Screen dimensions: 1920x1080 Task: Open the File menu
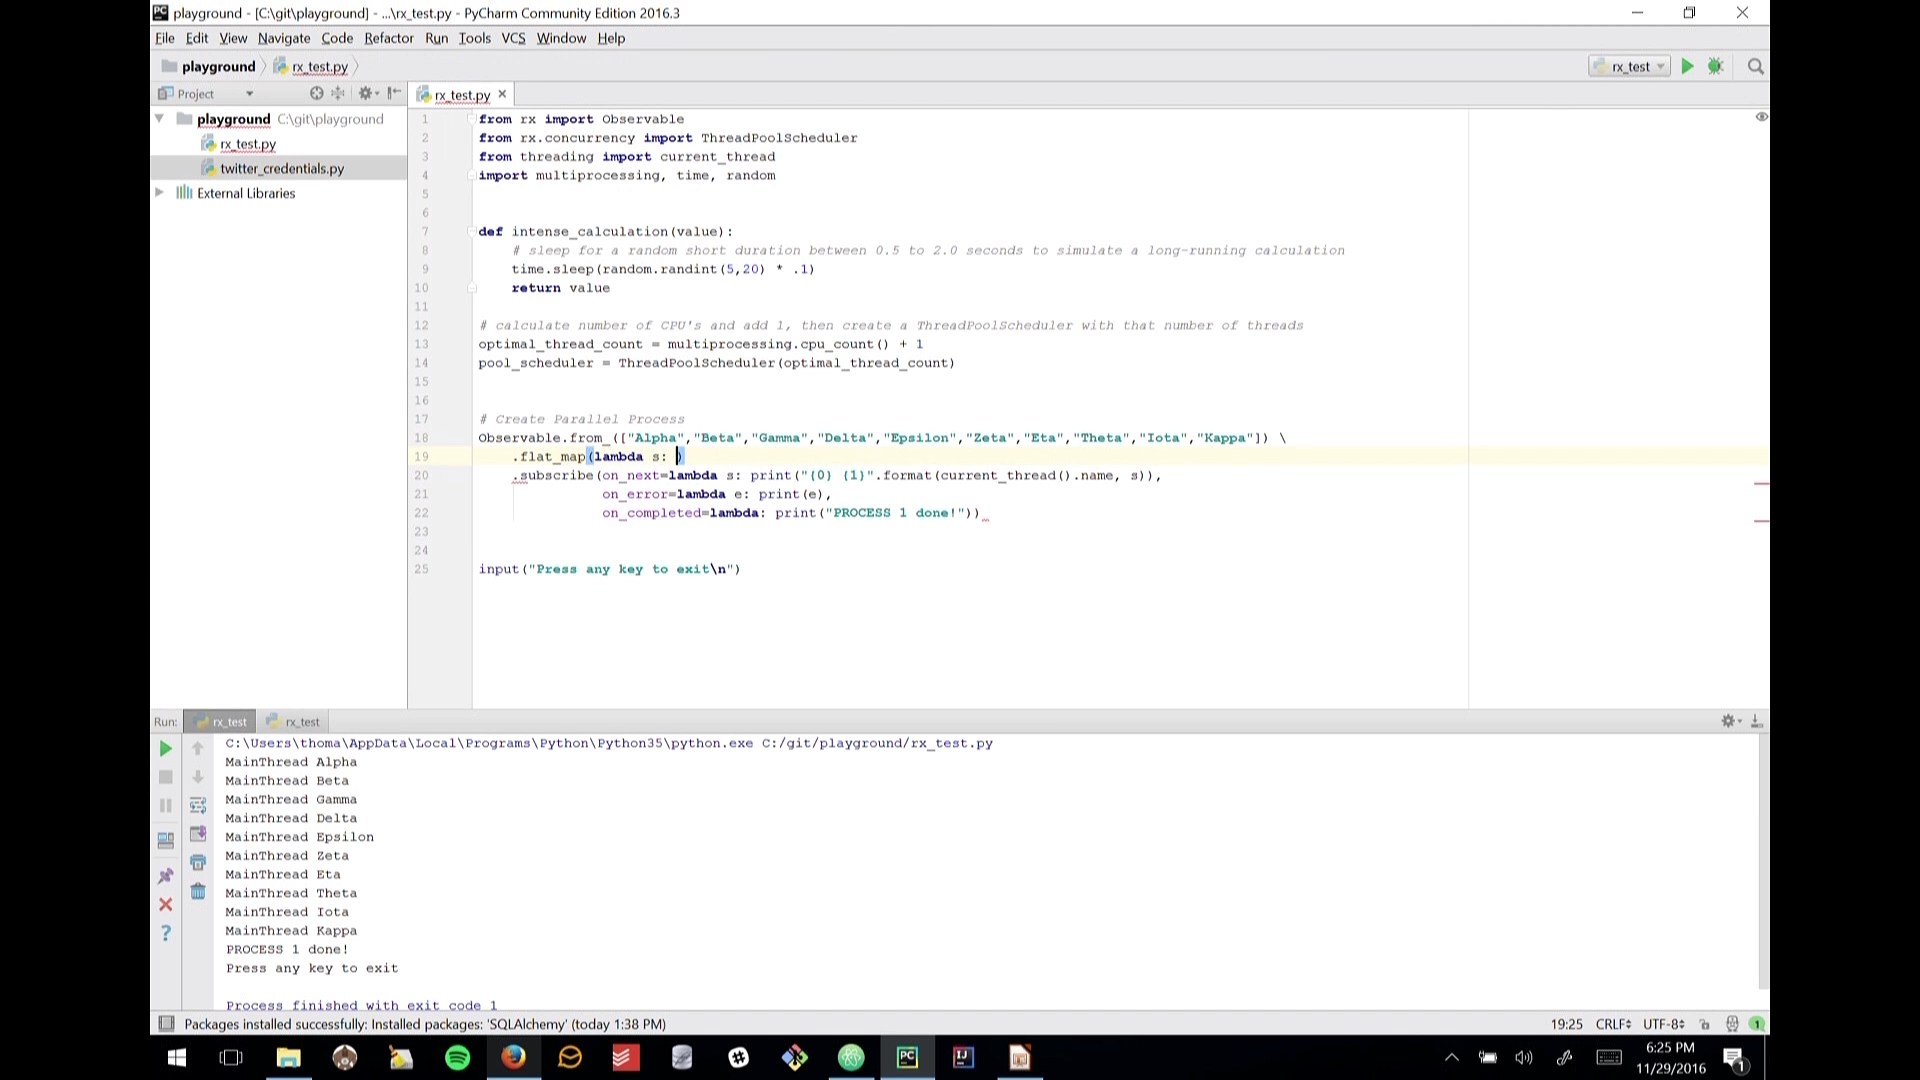(165, 38)
